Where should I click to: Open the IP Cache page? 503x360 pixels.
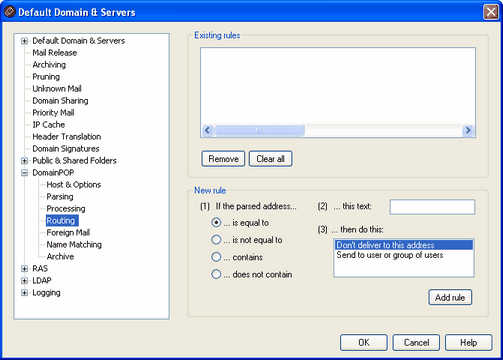coord(49,125)
